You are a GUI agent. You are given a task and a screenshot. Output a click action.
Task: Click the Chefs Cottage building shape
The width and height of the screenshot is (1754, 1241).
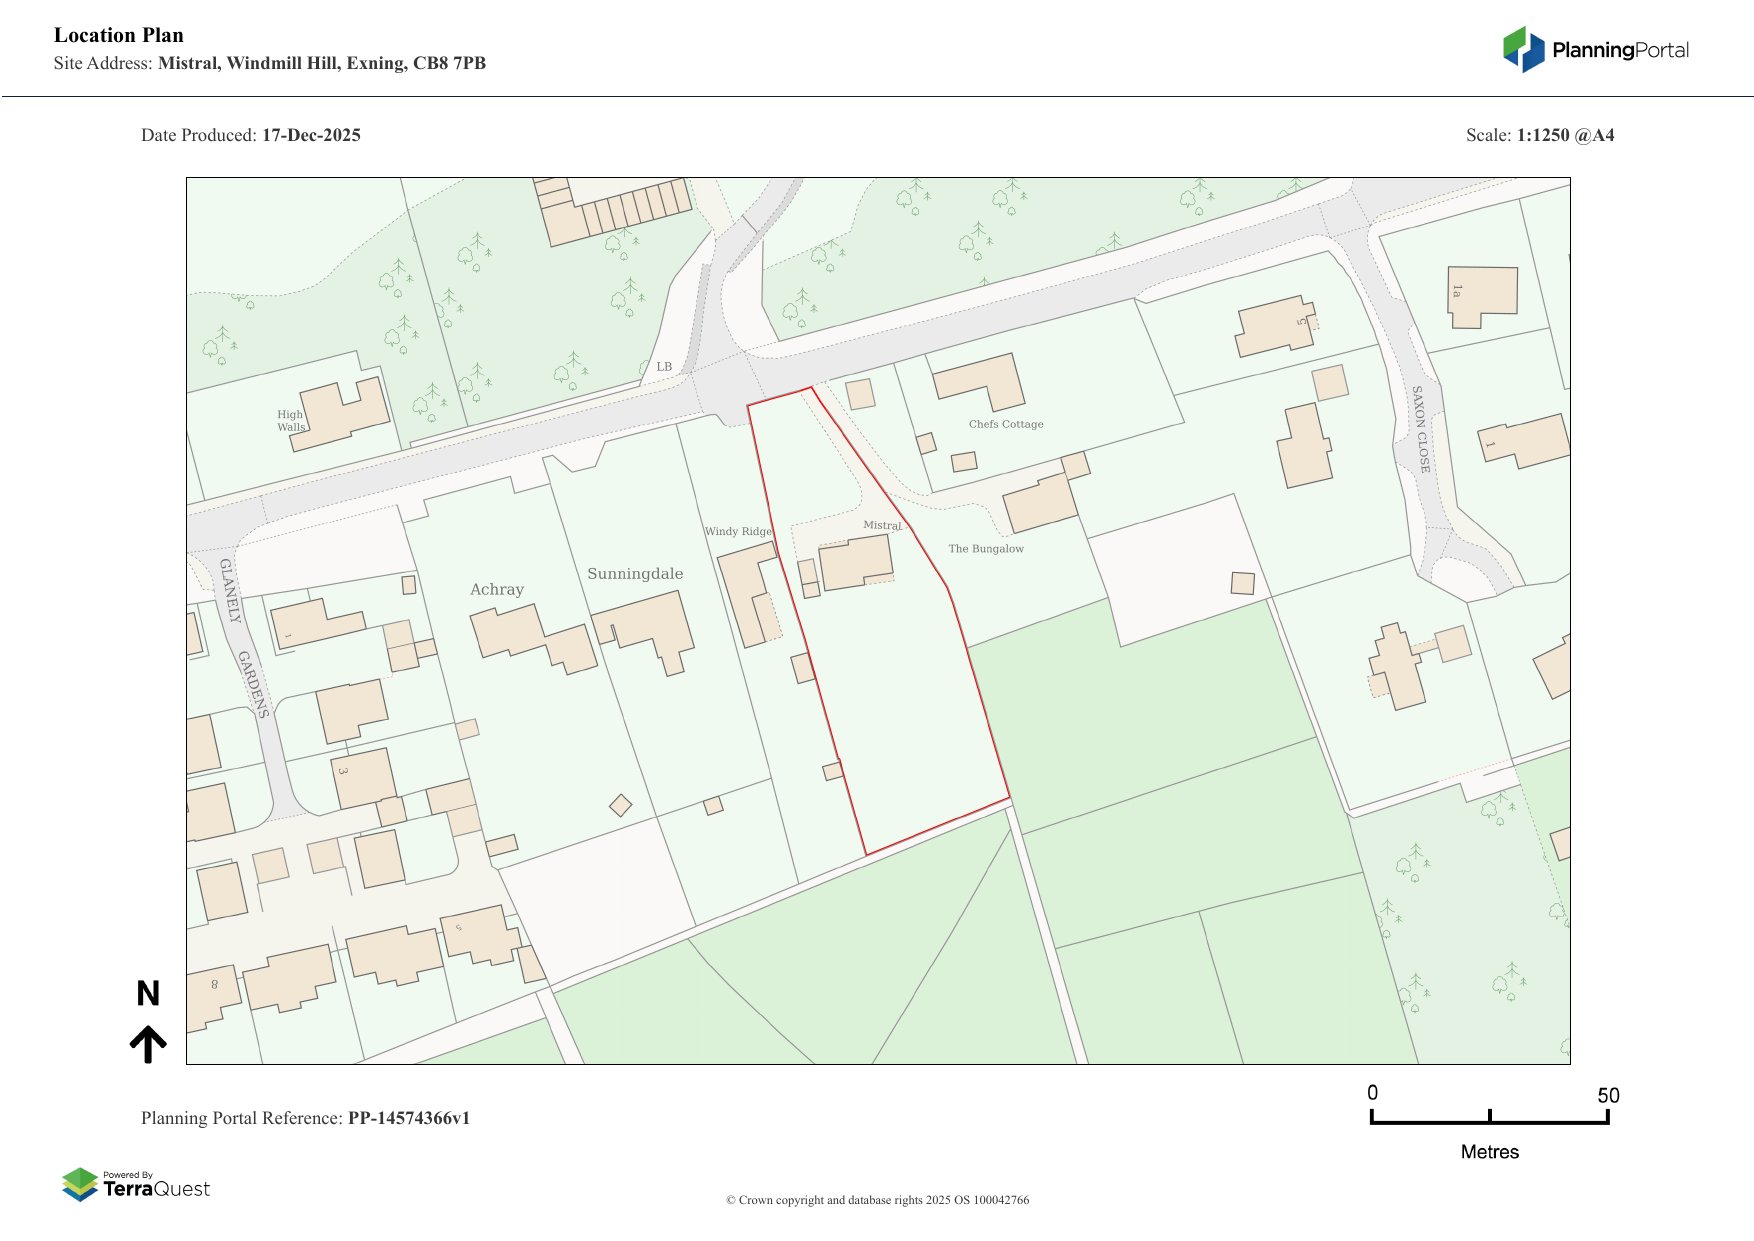coord(980,380)
